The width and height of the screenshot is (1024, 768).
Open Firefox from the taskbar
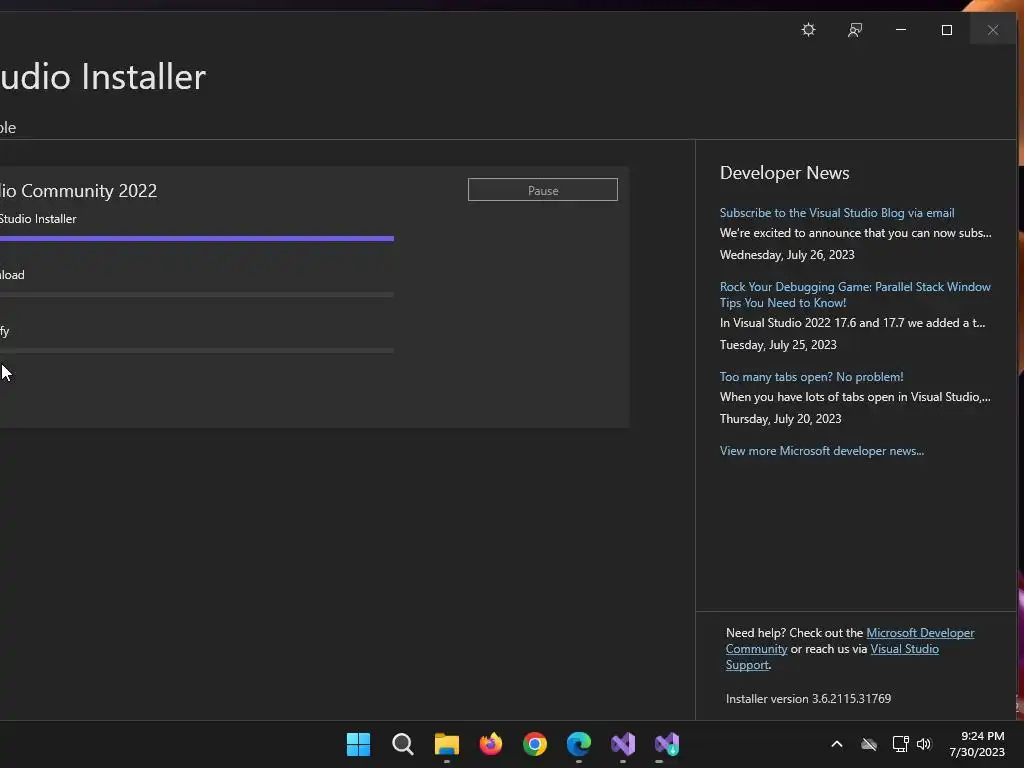pyautogui.click(x=490, y=744)
